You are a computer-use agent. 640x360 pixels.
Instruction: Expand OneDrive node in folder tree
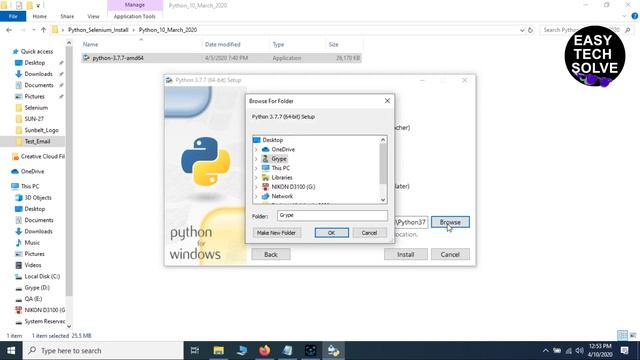(x=256, y=149)
